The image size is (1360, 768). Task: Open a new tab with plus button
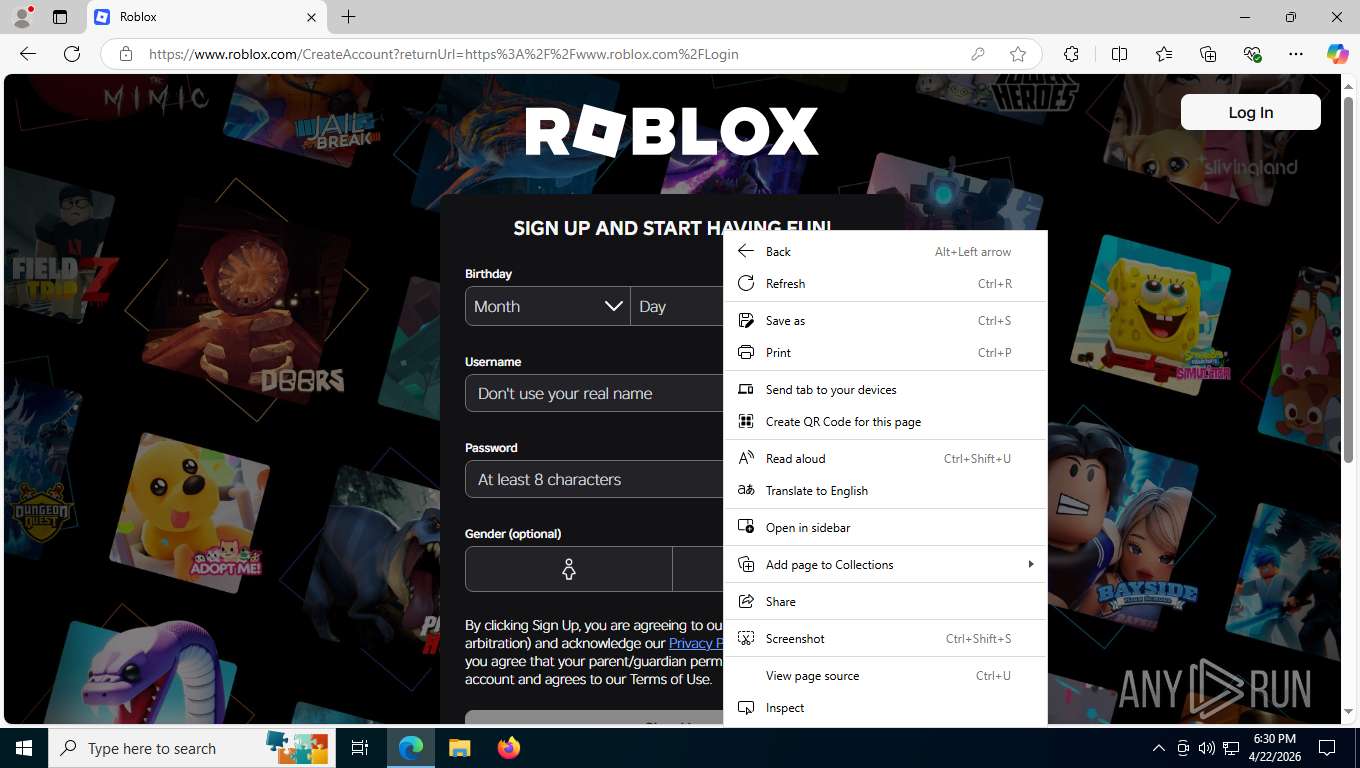(348, 17)
